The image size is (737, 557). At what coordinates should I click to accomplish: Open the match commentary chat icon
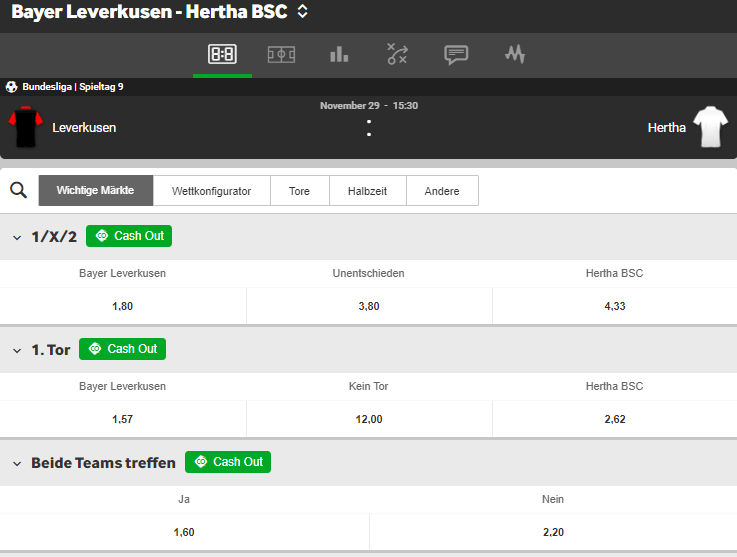point(456,55)
